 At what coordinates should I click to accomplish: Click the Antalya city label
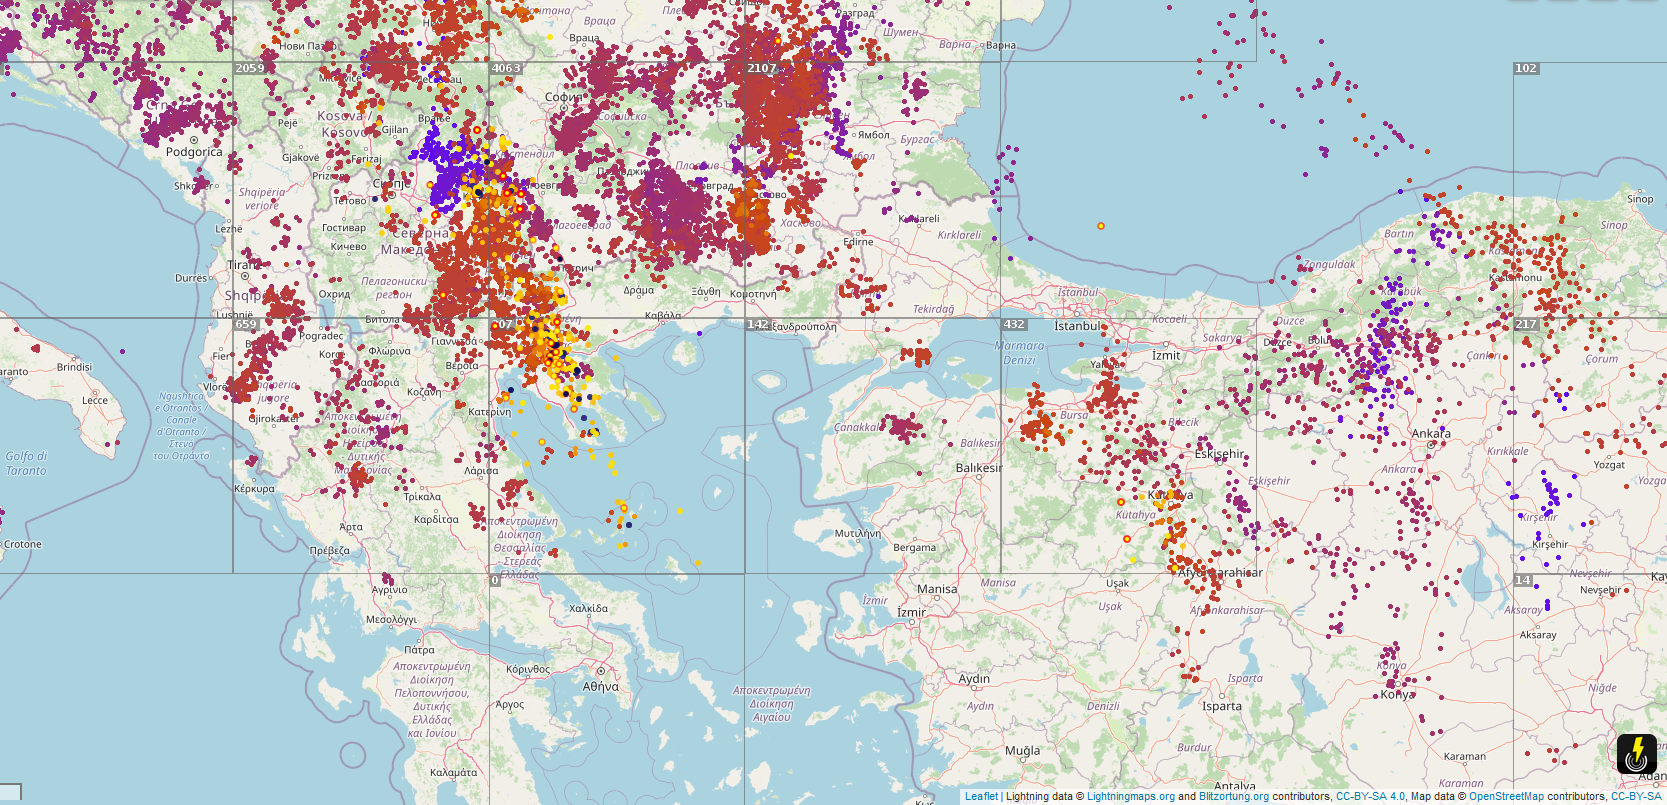[1234, 787]
